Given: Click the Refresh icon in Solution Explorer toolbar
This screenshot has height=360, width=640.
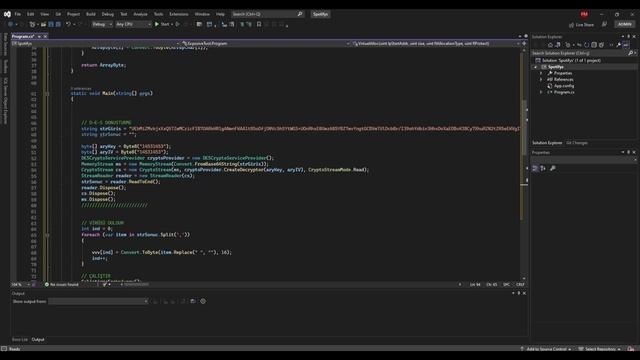Looking at the screenshot, I should click(587, 45).
